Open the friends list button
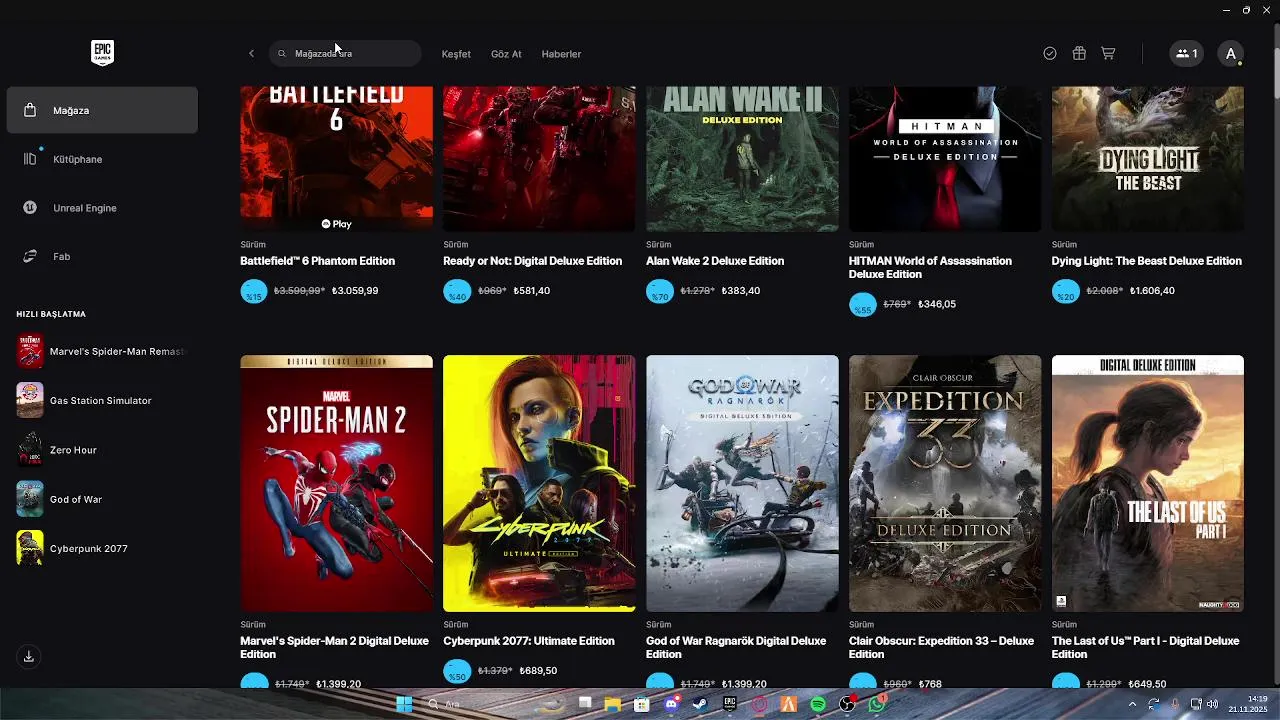Image resolution: width=1280 pixels, height=720 pixels. [1187, 54]
